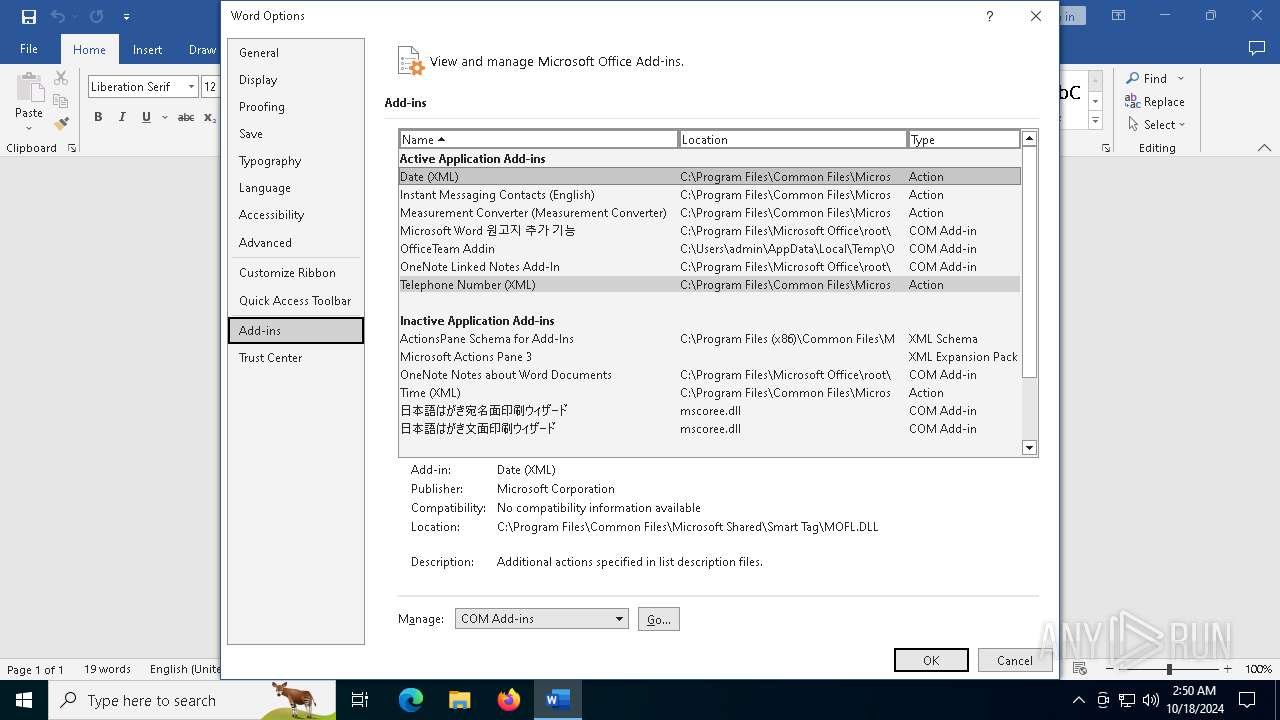Open File Explorer from taskbar
1280x720 pixels.
[459, 700]
